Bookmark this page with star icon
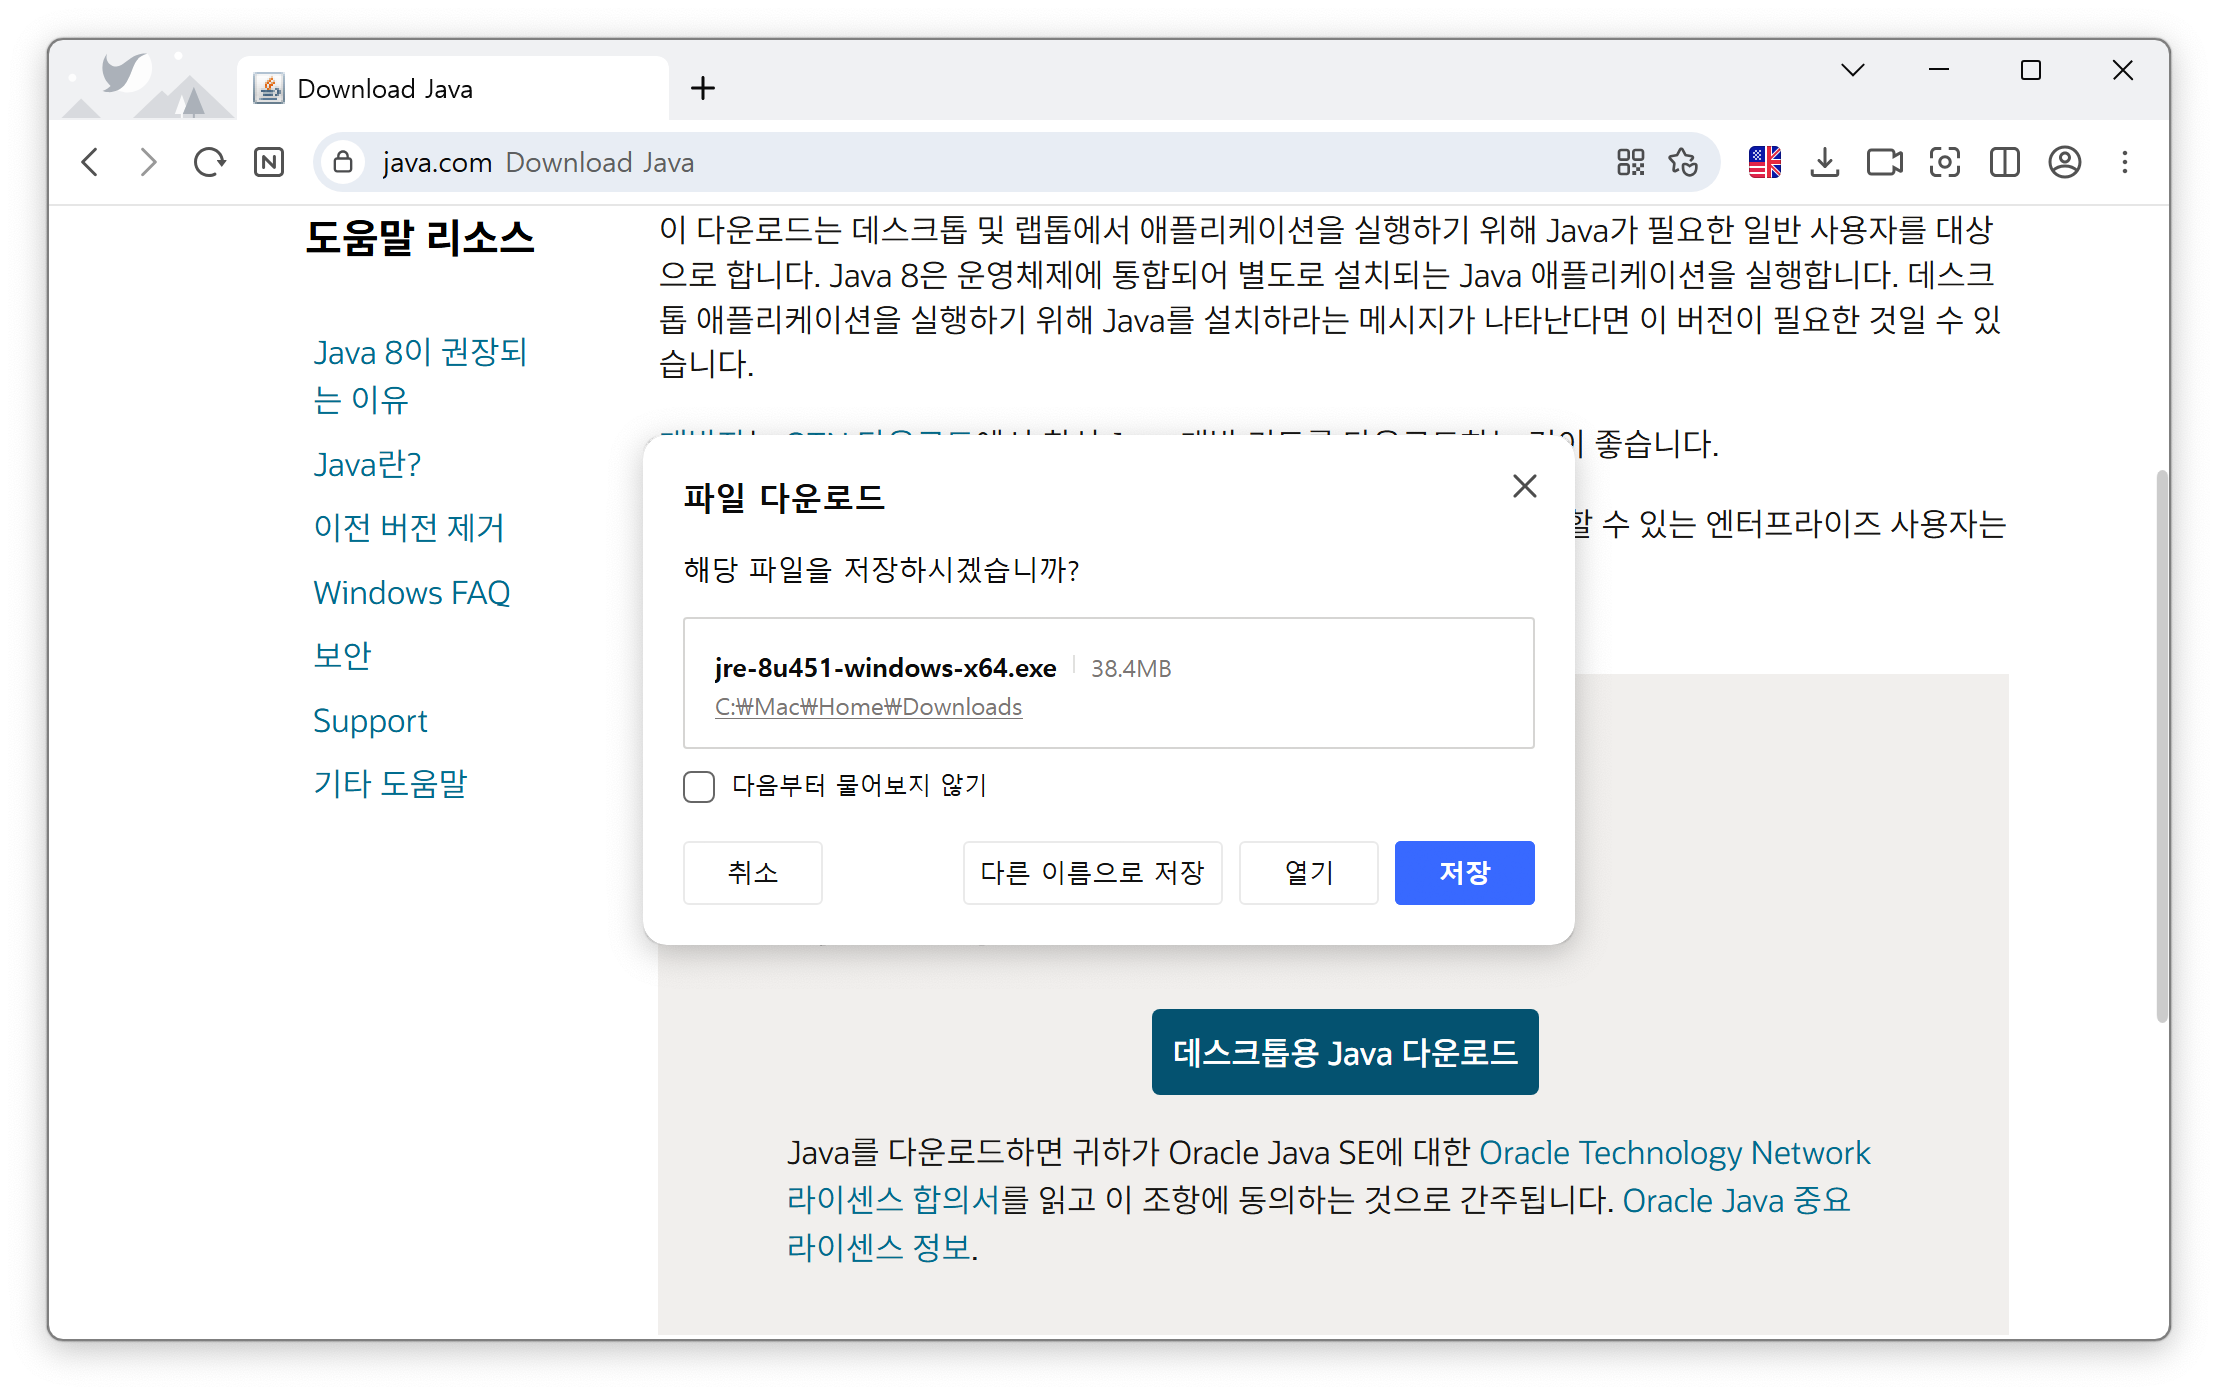The height and width of the screenshot is (1396, 2218). pyautogui.click(x=1683, y=162)
